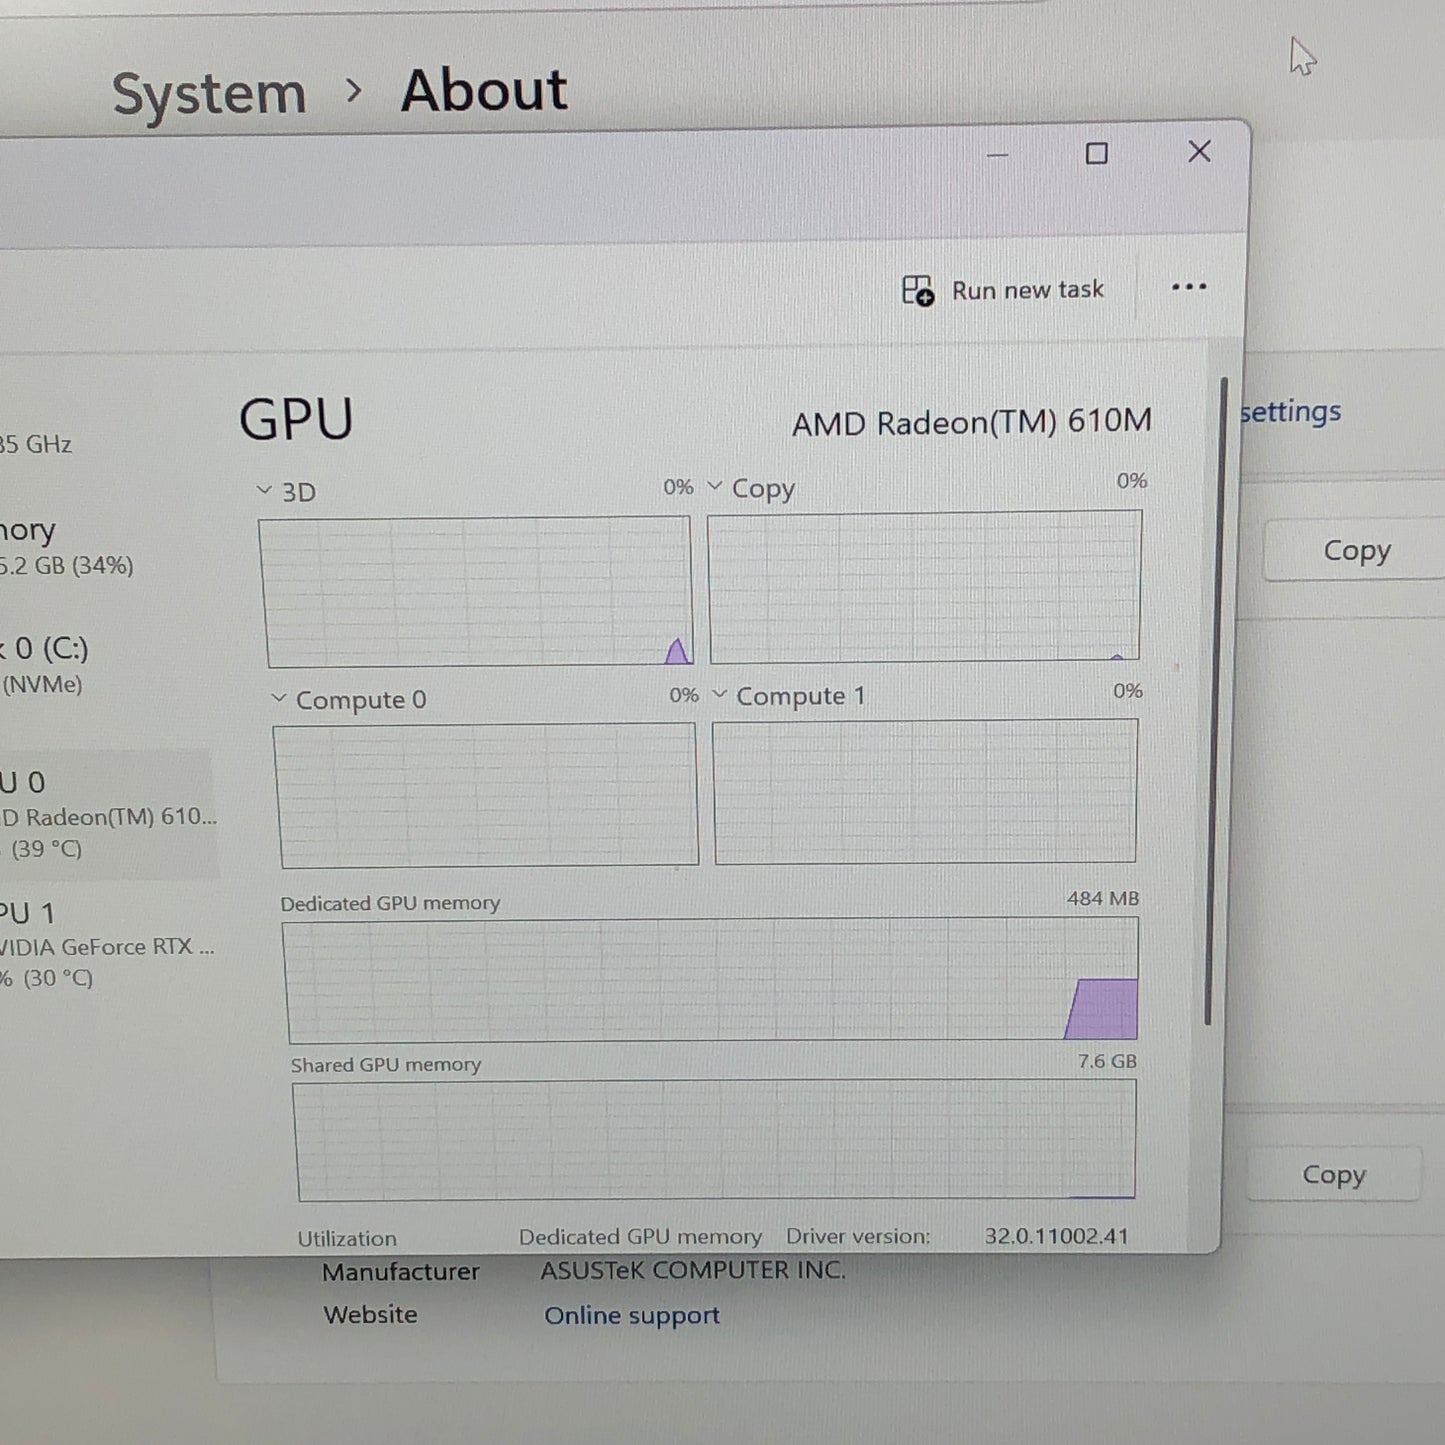
Task: Close the Task Manager window
Action: coord(1199,151)
